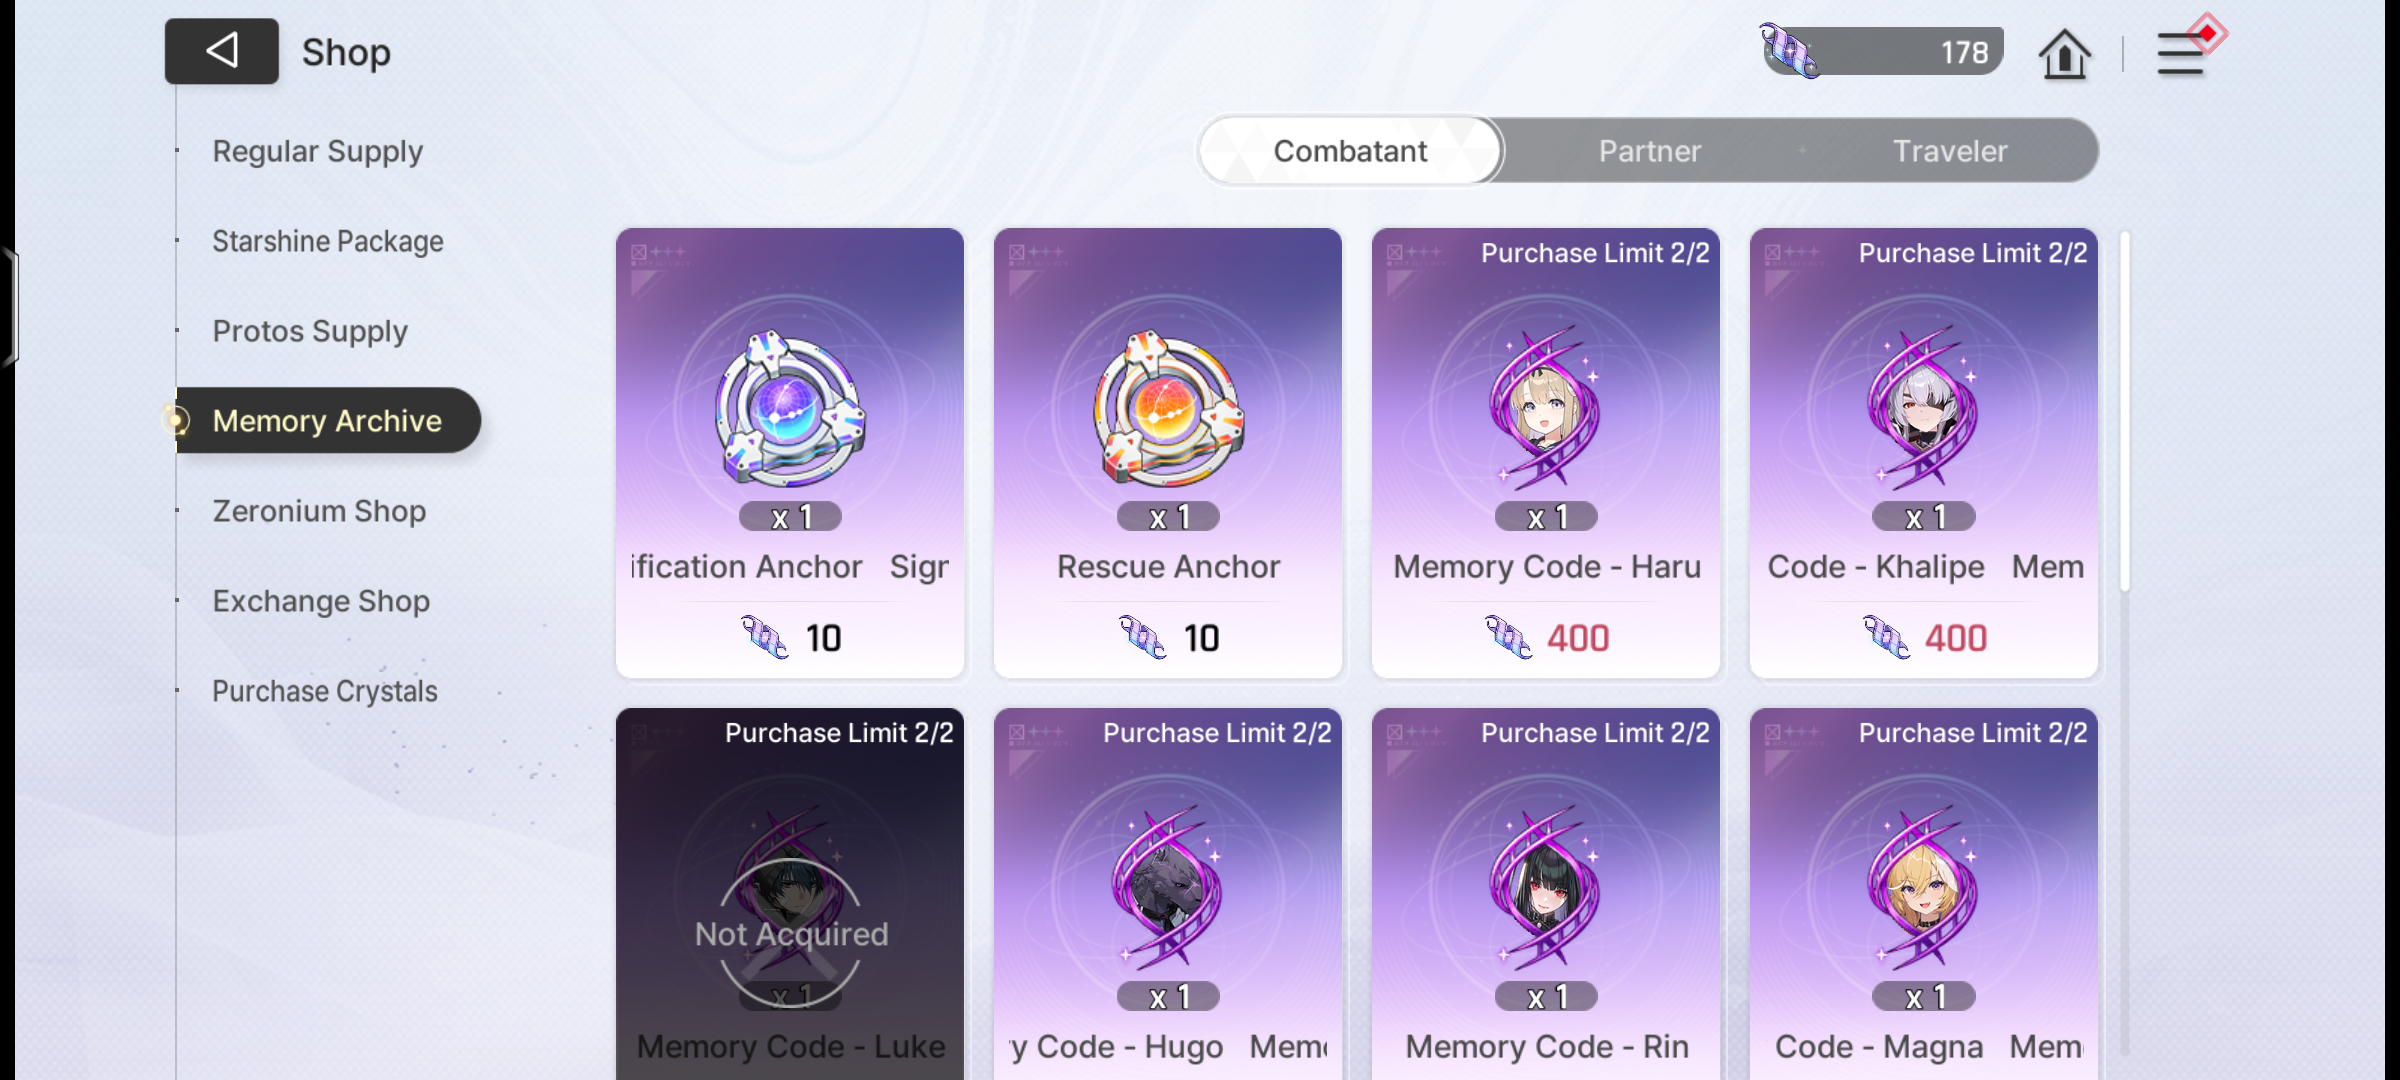The height and width of the screenshot is (1080, 2400).
Task: Pick the Memory Code - Rin icon
Action: (1546, 888)
